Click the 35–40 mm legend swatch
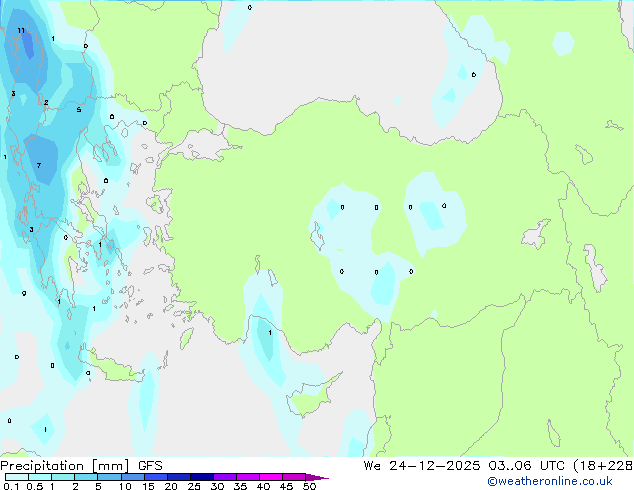Image resolution: width=634 pixels, height=490 pixels. (x=247, y=477)
